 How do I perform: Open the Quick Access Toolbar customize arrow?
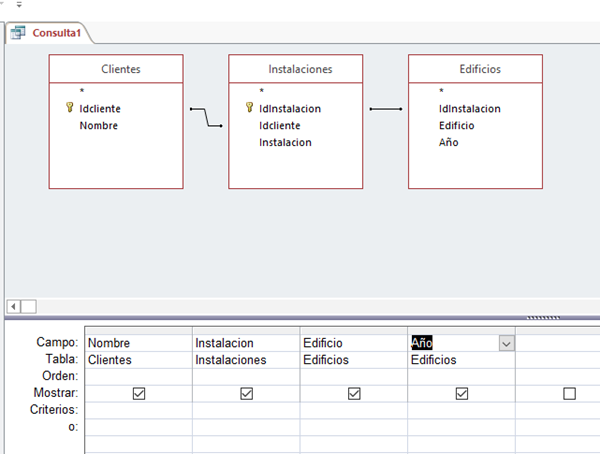point(19,5)
